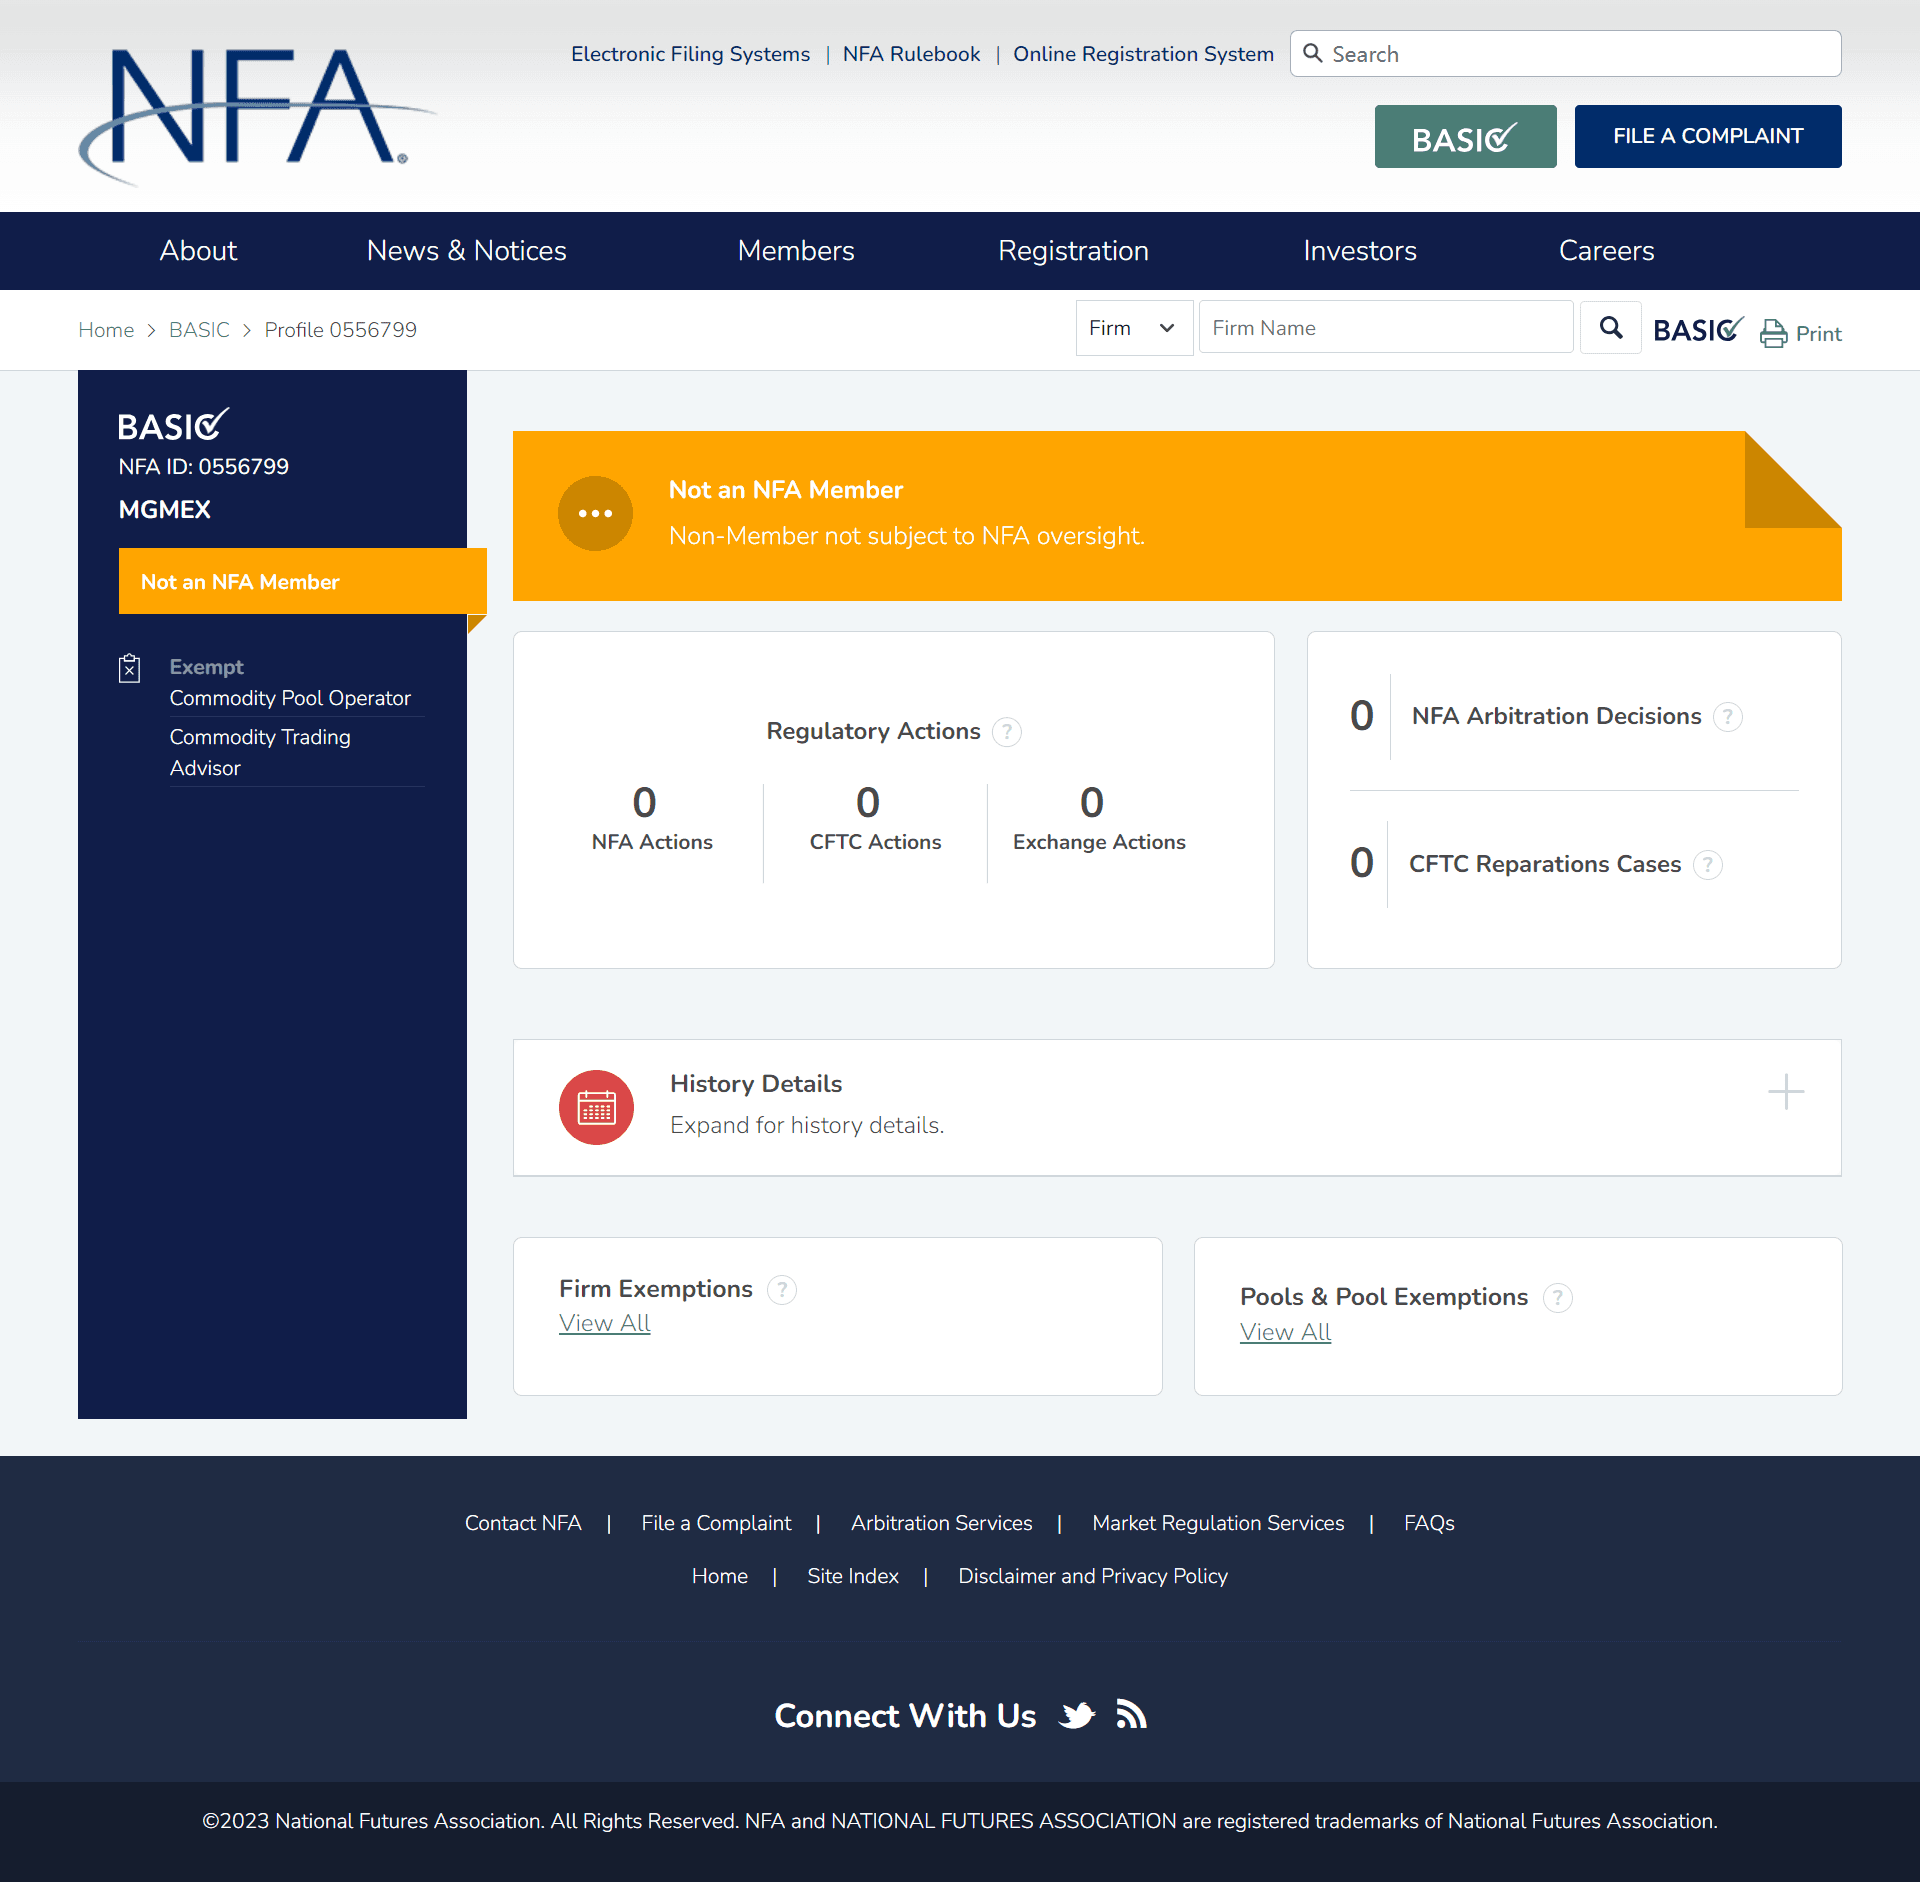Viewport: 1920px width, 1882px height.
Task: Click the FILE A COMPLAINT button
Action: [1706, 136]
